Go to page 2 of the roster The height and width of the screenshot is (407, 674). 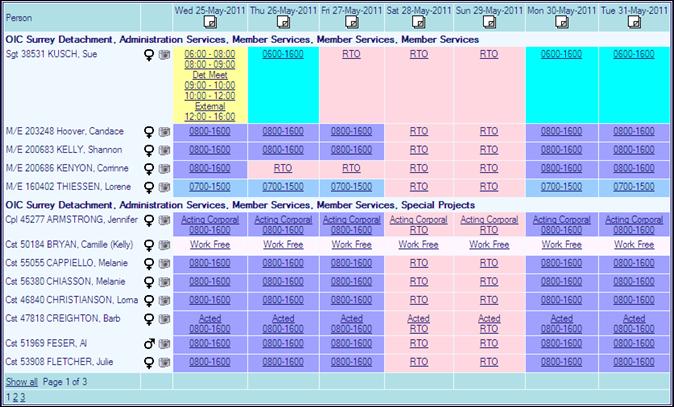[15, 397]
